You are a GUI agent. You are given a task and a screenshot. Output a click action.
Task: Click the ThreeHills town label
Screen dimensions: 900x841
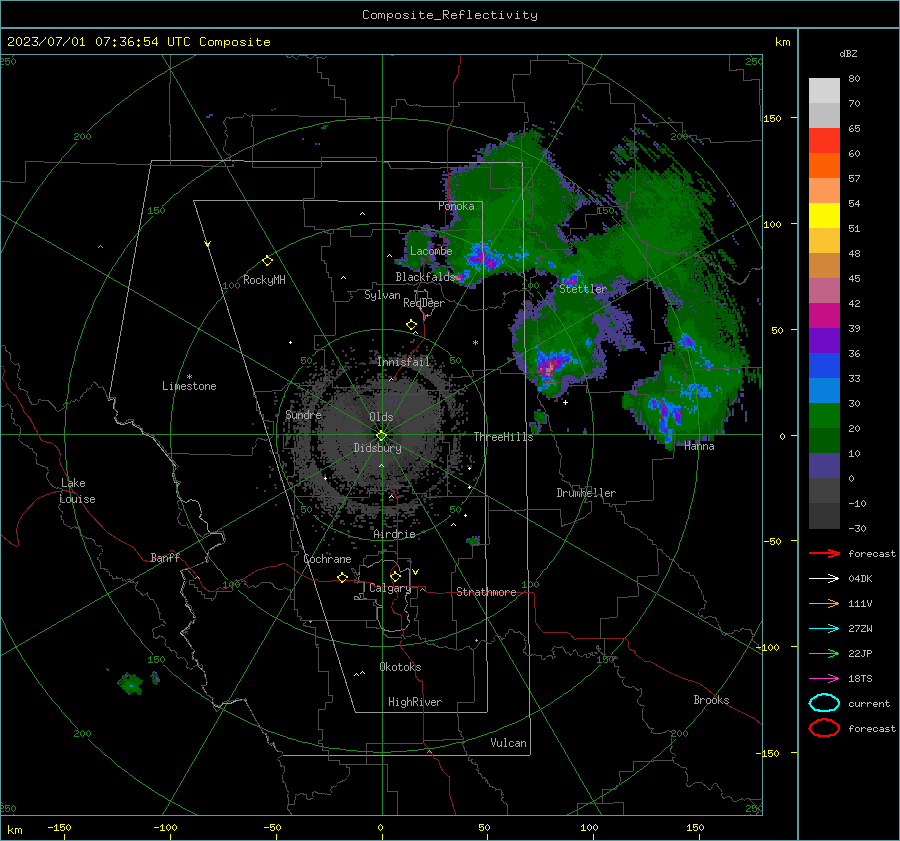pos(503,437)
